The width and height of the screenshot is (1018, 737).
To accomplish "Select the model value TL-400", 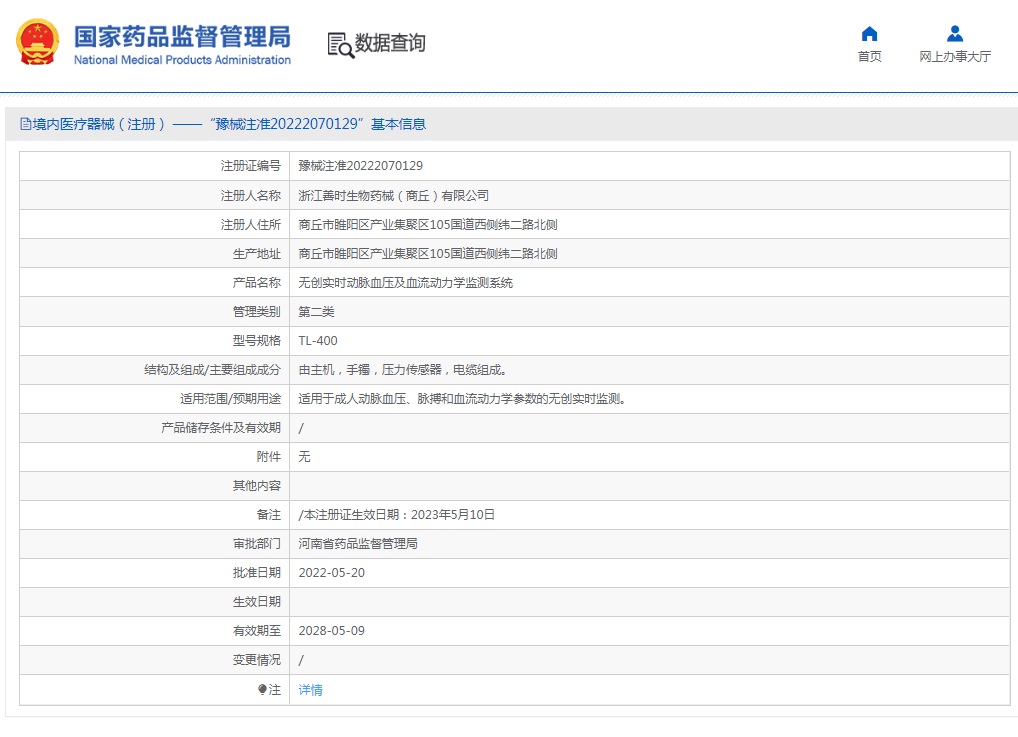I will tap(318, 341).
